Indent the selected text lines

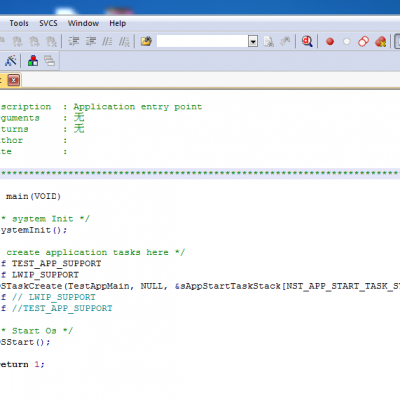pyautogui.click(x=74, y=41)
